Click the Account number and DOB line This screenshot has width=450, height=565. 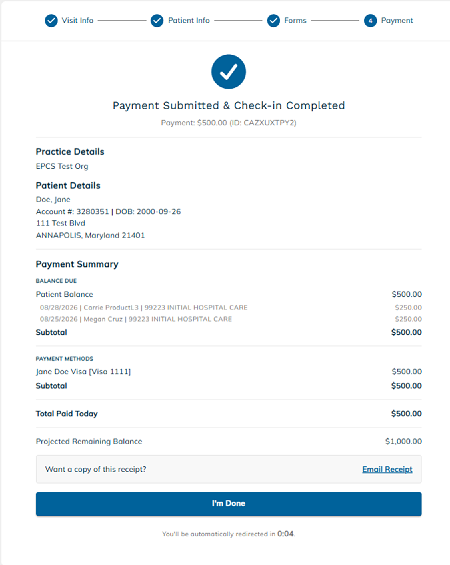click(108, 212)
